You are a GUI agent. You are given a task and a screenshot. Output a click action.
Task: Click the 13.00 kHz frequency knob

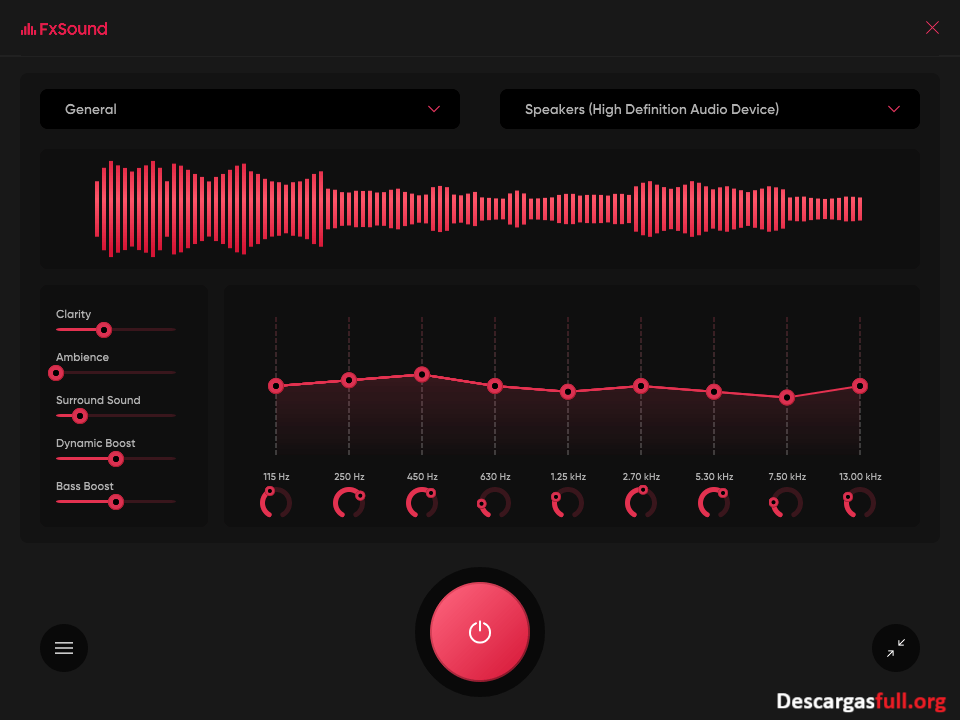coord(860,502)
